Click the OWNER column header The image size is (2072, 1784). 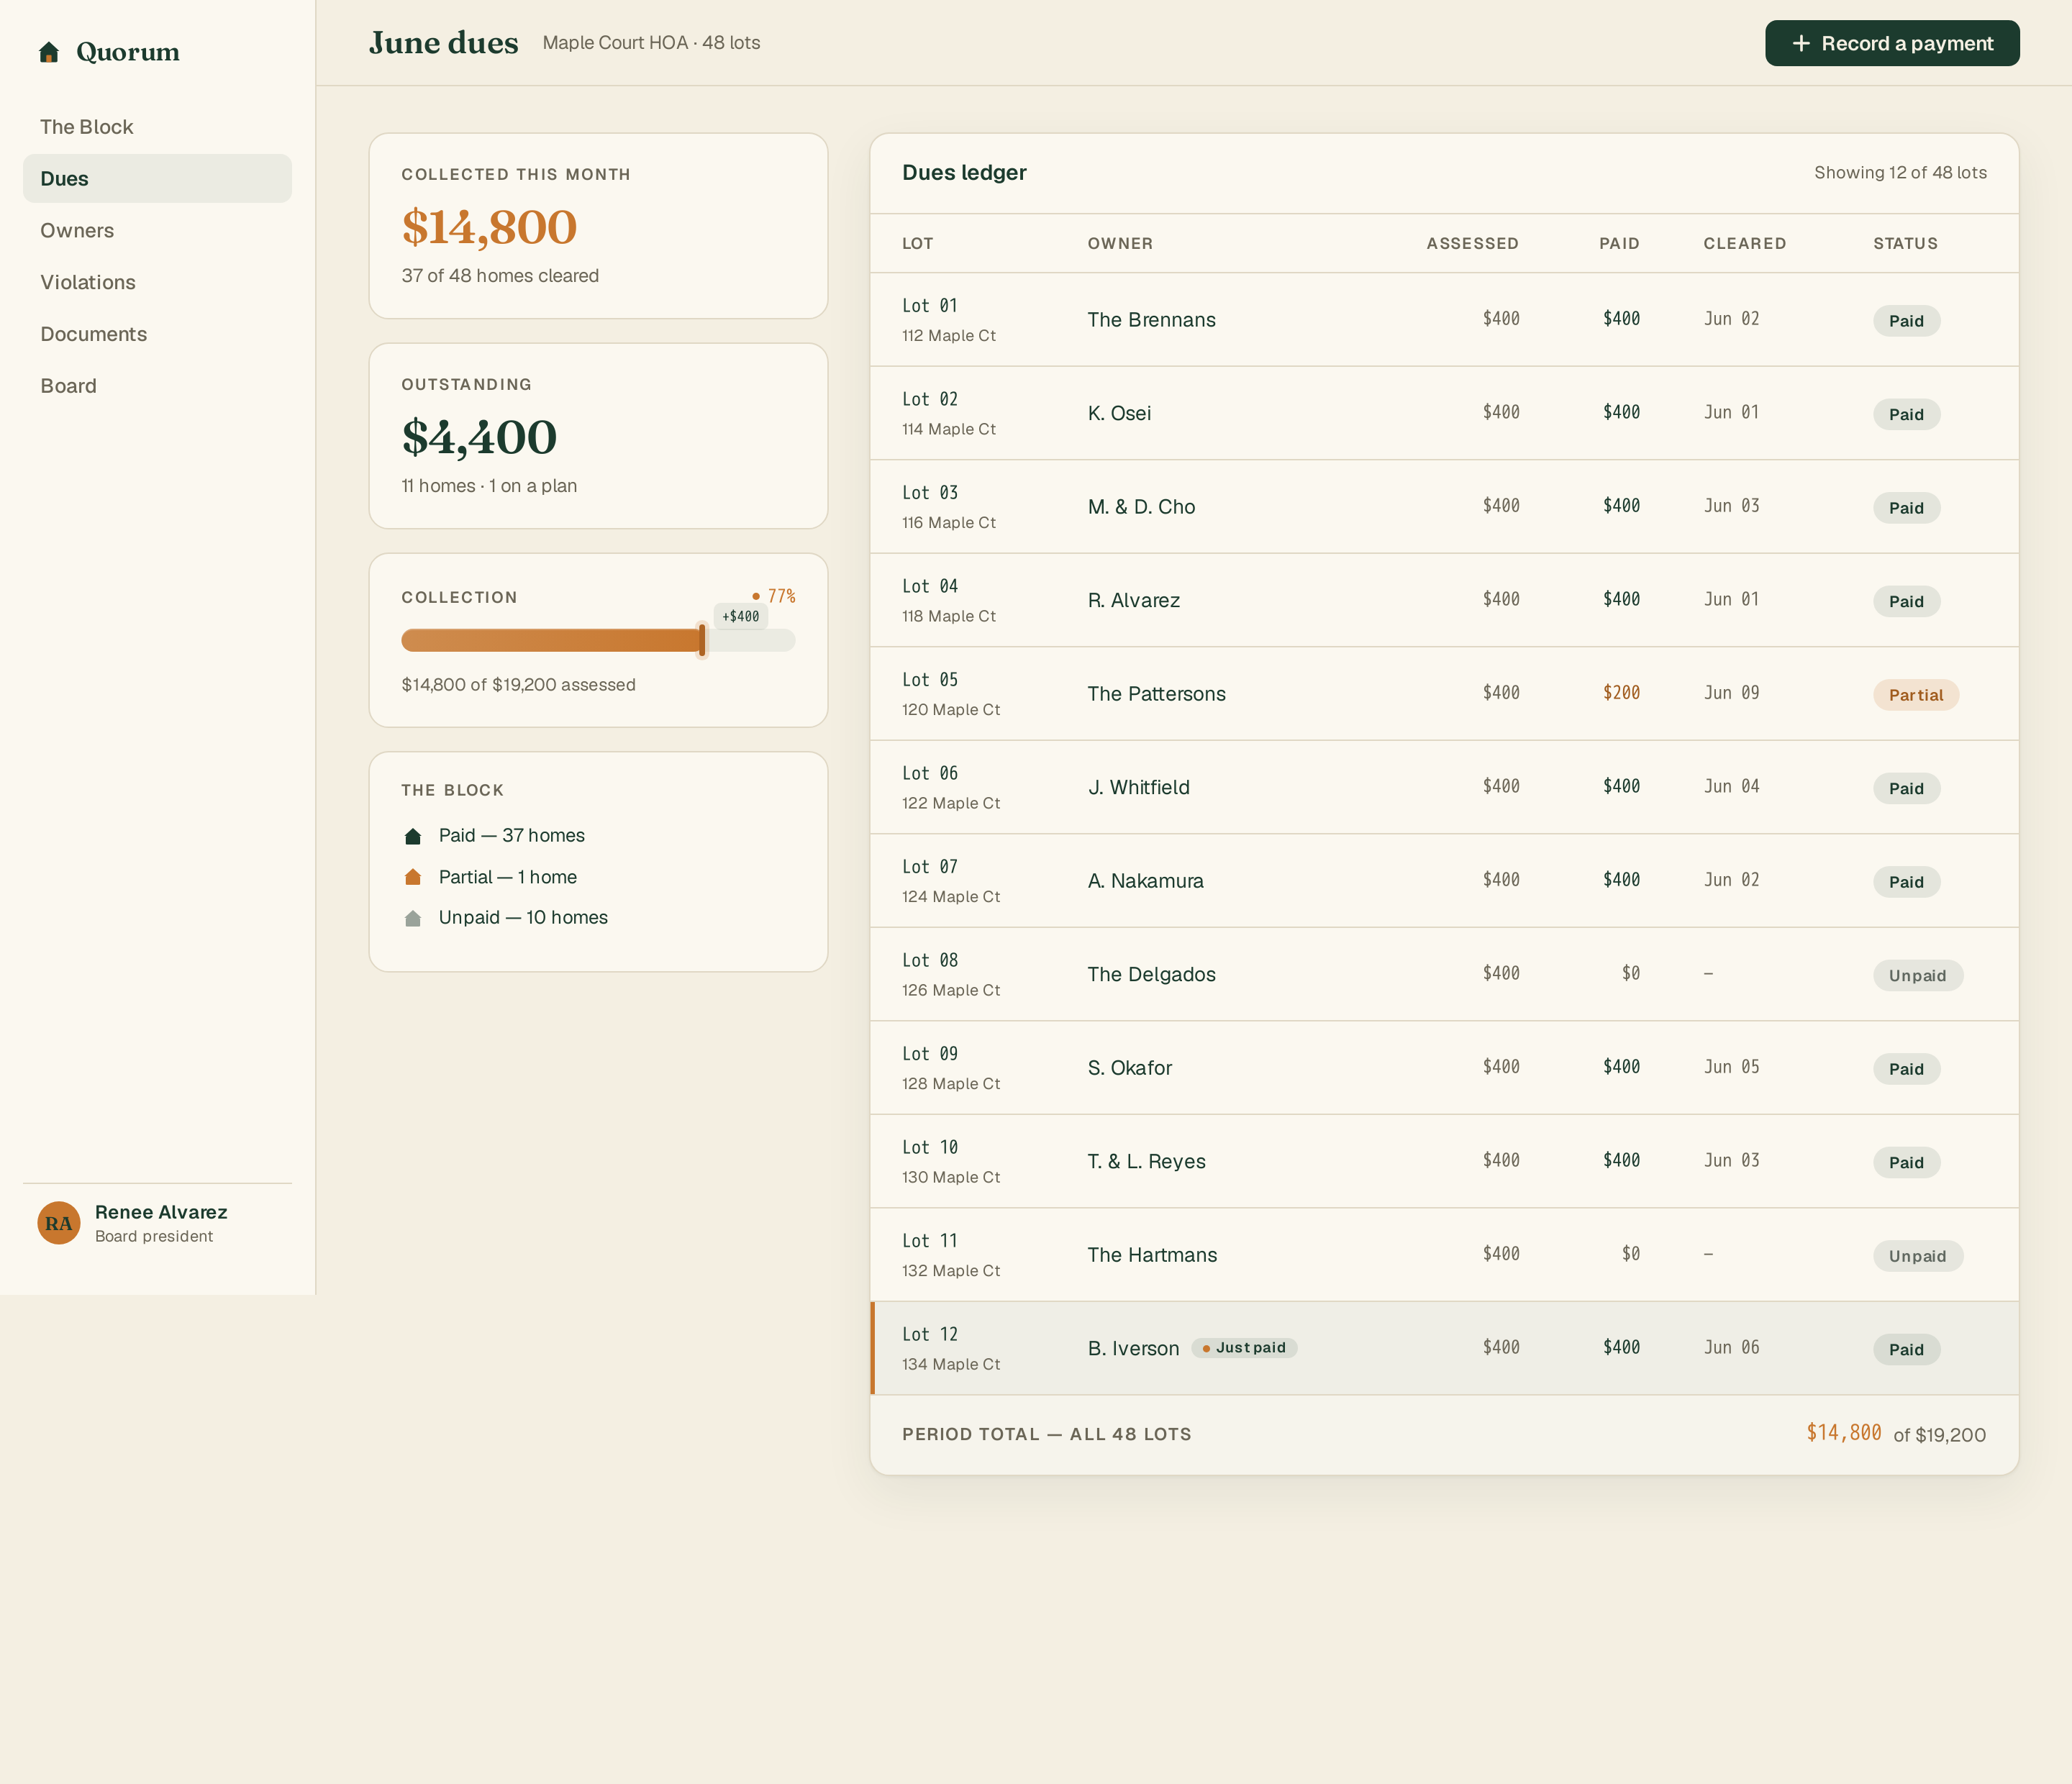[x=1120, y=243]
